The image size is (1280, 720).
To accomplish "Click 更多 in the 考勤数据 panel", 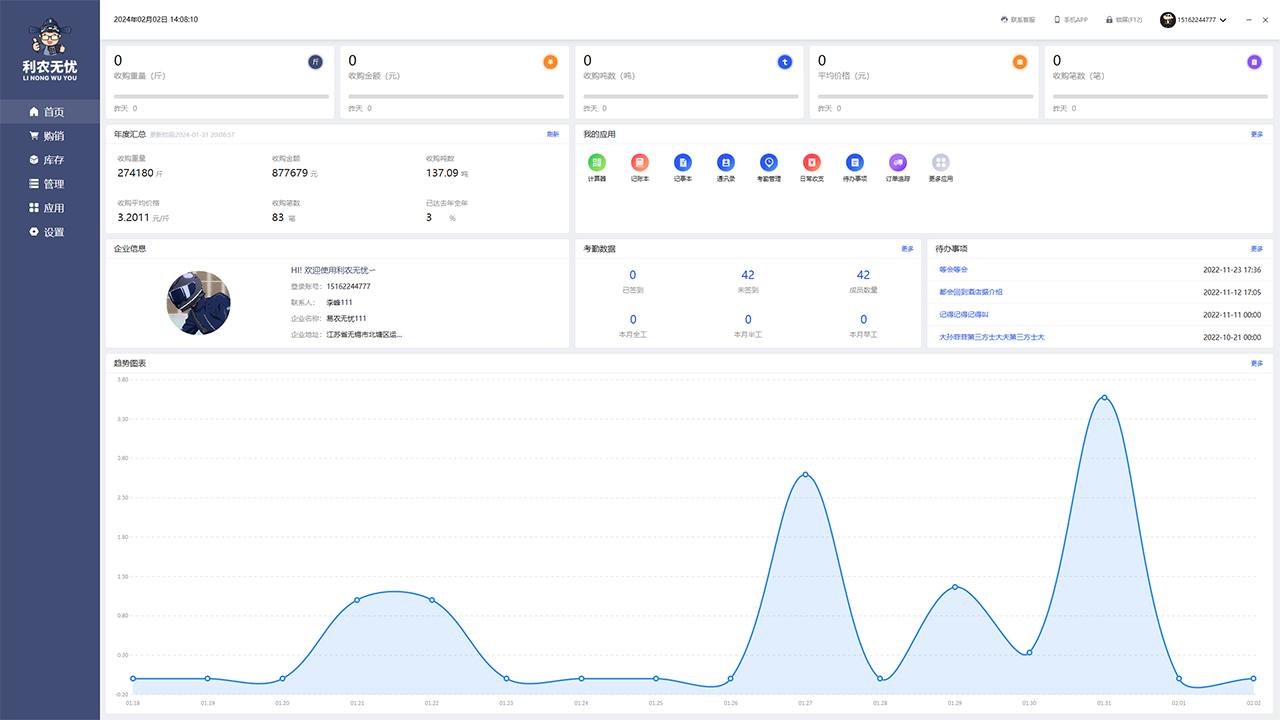I will pyautogui.click(x=907, y=248).
